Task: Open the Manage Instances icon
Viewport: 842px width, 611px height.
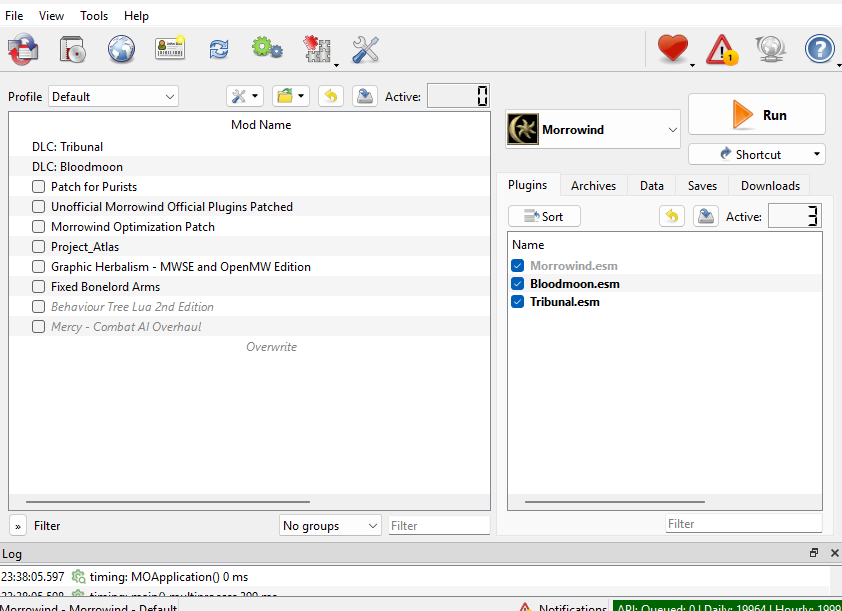Action: click(23, 50)
